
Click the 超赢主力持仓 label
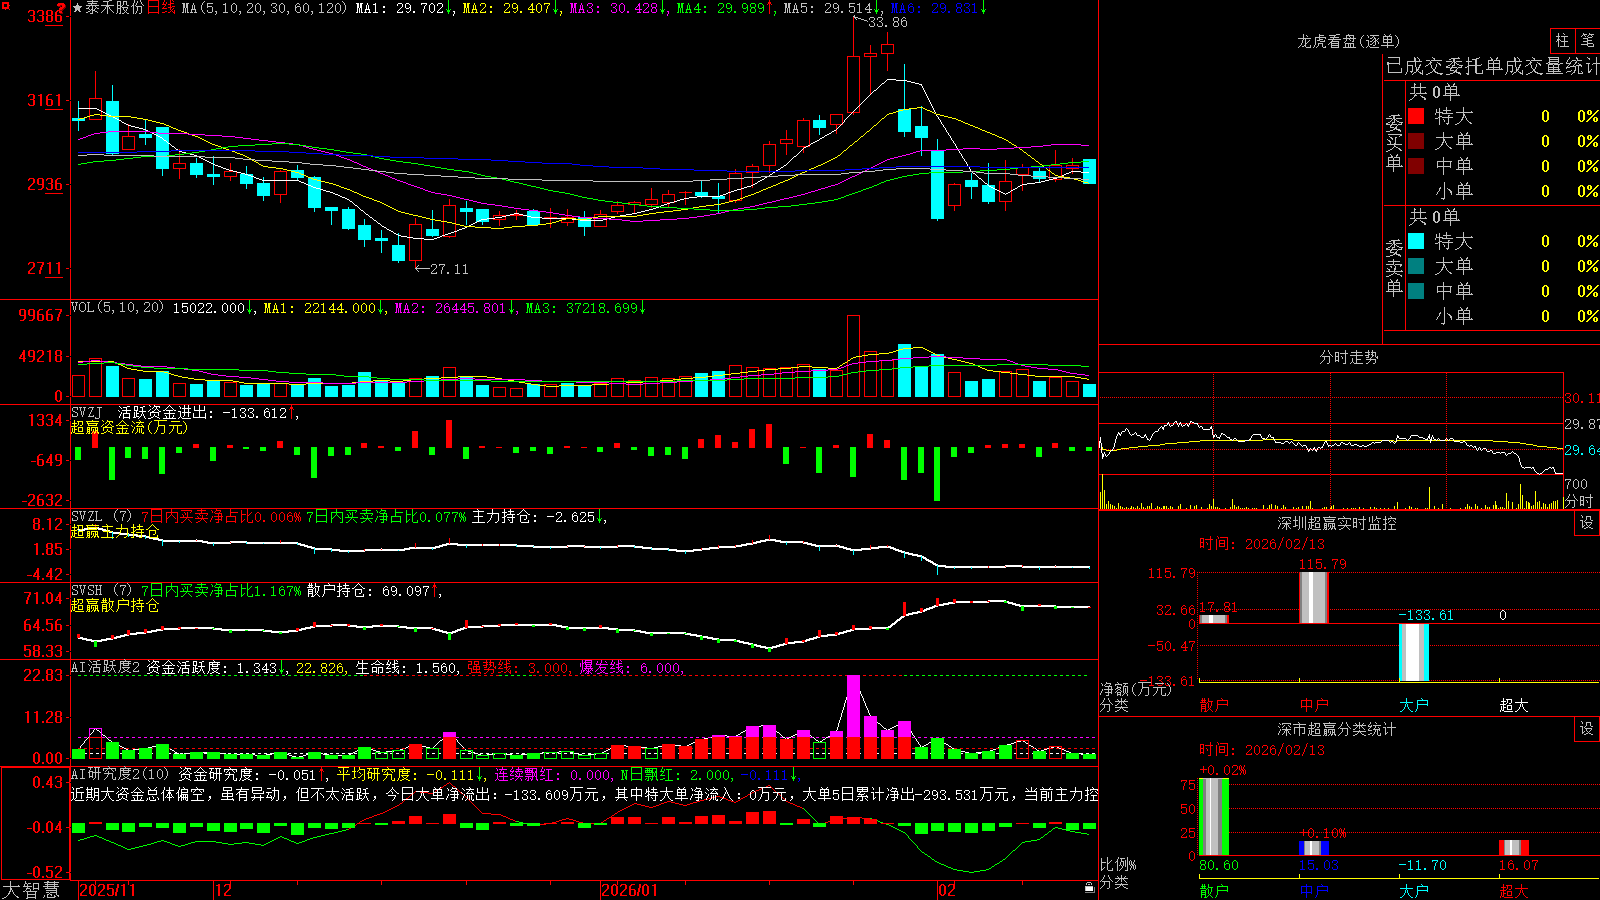click(115, 532)
